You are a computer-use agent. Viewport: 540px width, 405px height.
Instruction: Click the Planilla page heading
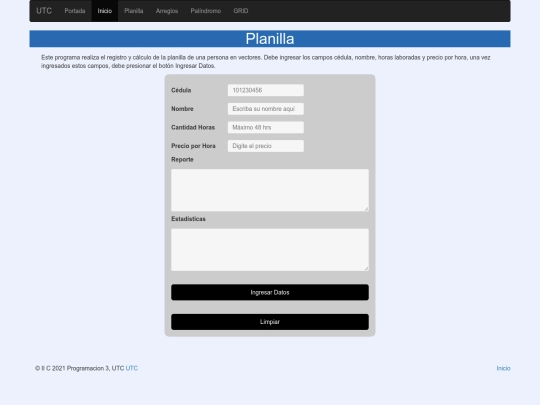(x=270, y=39)
